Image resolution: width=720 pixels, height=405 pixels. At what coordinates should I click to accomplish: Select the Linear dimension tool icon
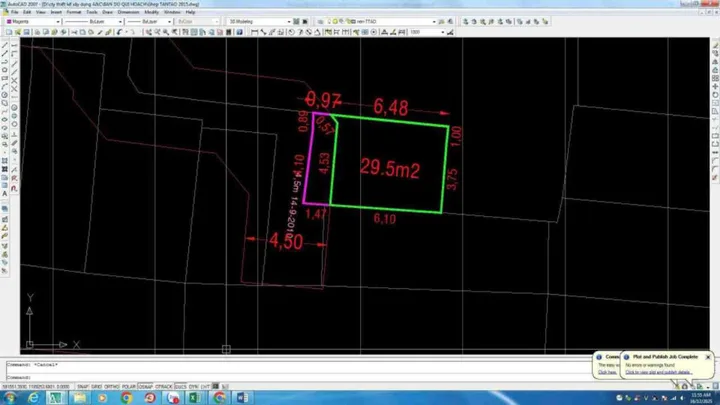tap(255, 32)
